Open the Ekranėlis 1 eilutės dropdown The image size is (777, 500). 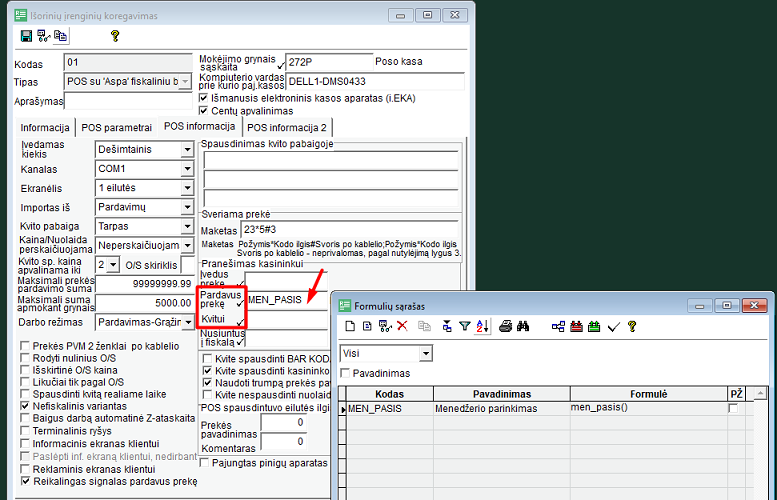click(x=187, y=188)
